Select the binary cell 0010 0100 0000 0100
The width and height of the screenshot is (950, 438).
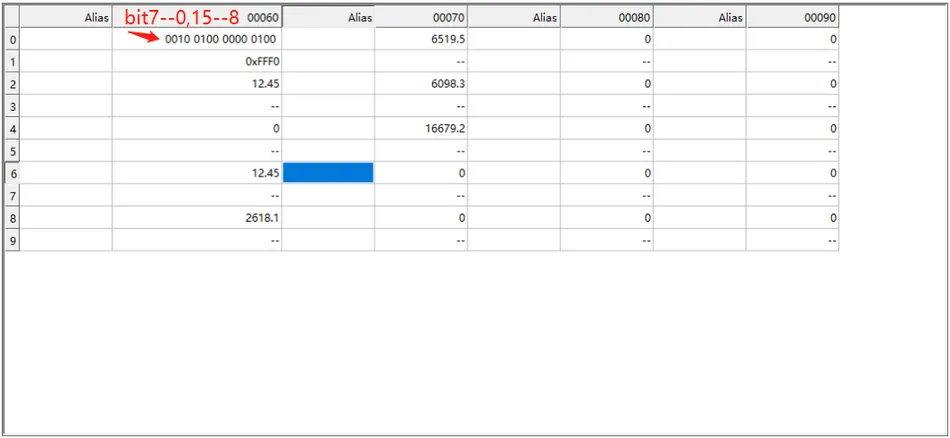click(197, 39)
